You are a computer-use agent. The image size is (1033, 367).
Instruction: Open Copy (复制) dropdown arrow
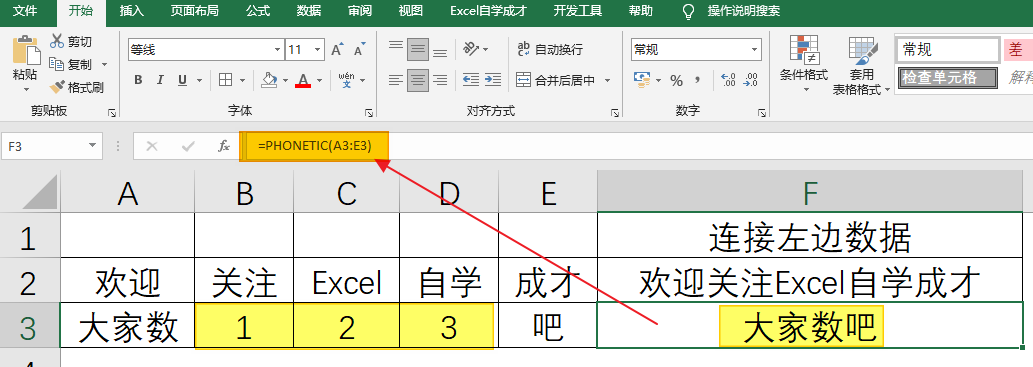(x=104, y=65)
